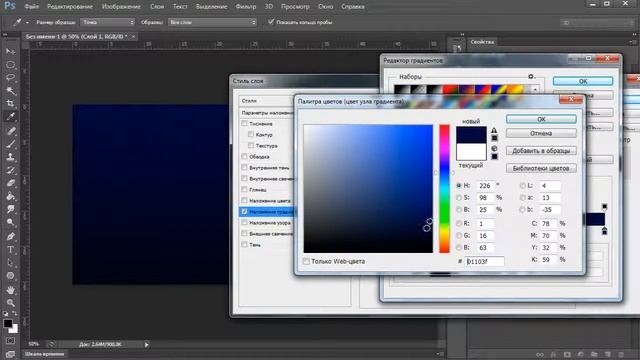This screenshot has height=360, width=640.
Task: Click gradient presets list scroll arrow
Action: point(535,89)
